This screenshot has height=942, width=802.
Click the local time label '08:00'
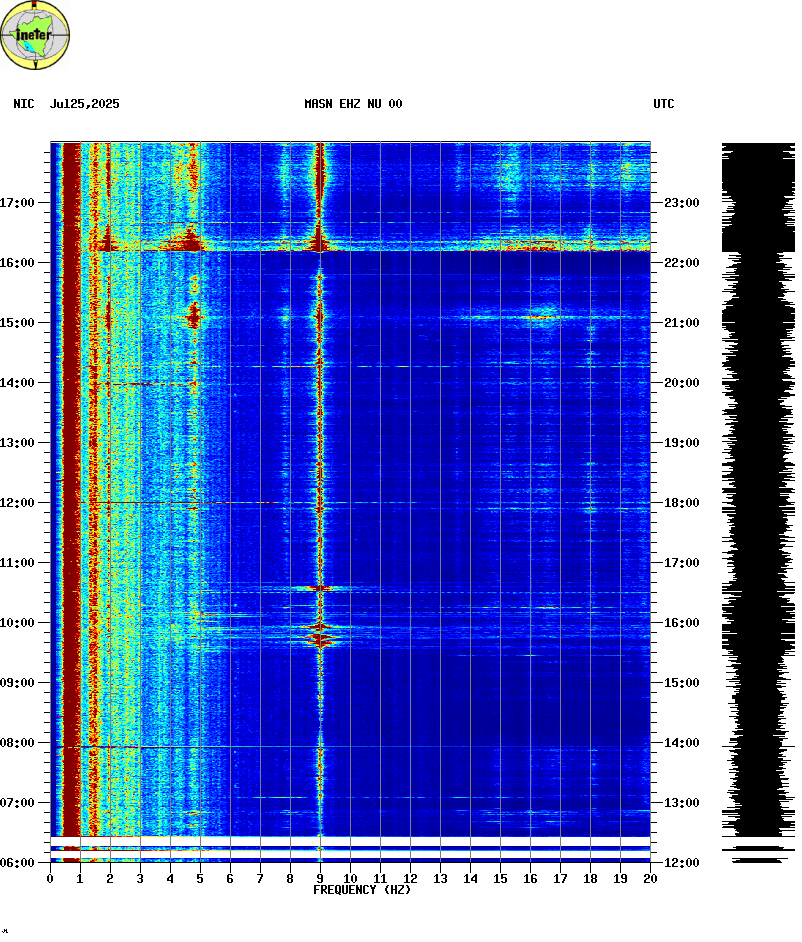coord(17,743)
